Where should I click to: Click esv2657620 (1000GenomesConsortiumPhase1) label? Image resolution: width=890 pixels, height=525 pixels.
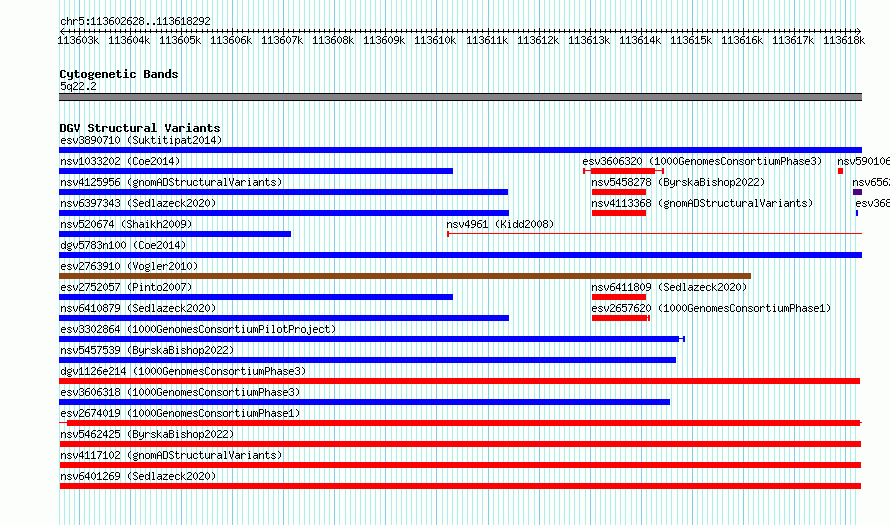tap(711, 308)
